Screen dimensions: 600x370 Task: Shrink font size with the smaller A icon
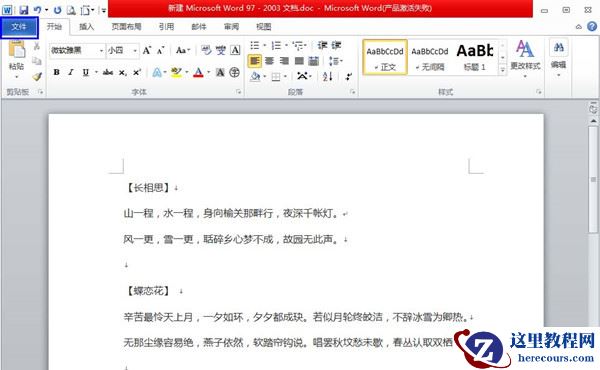pos(161,51)
